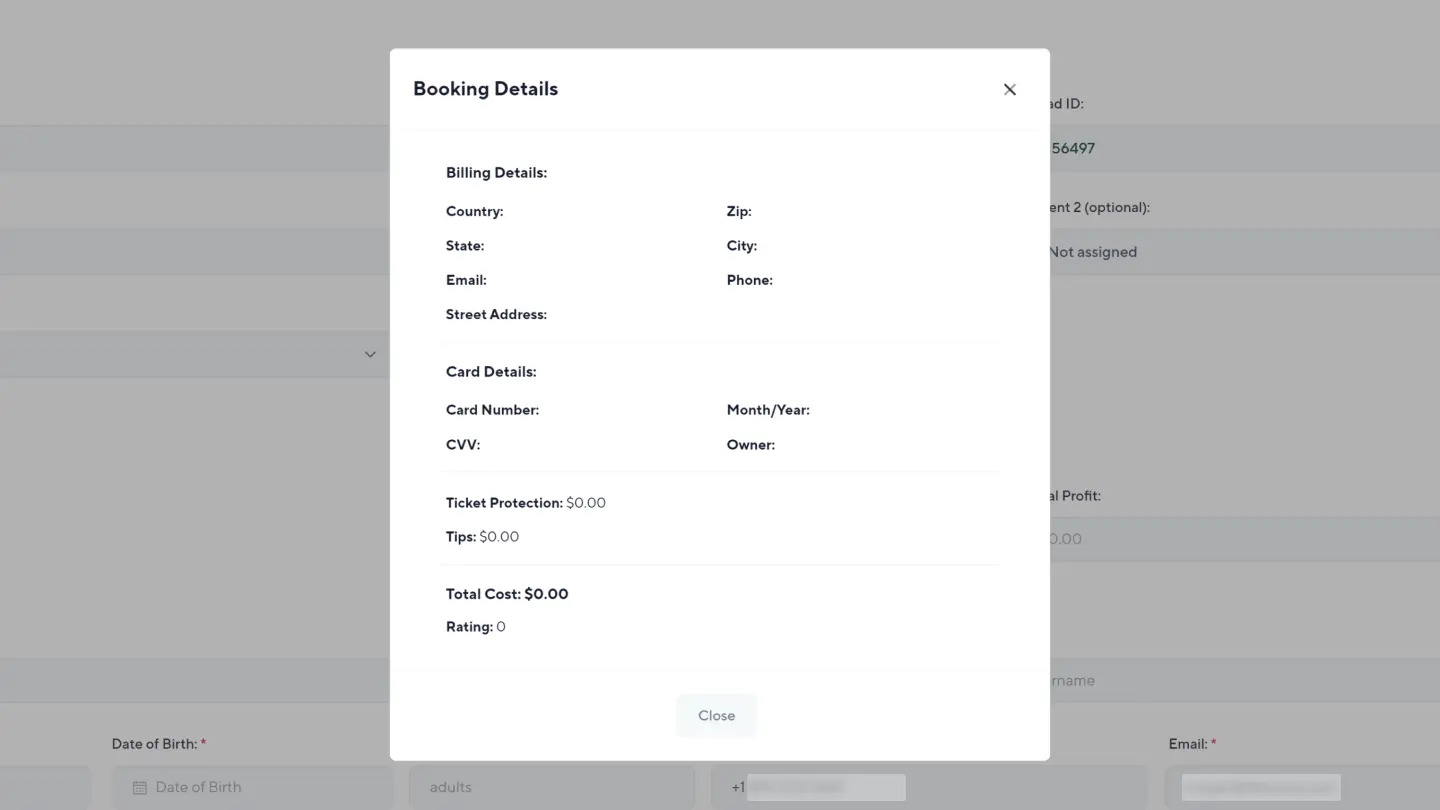This screenshot has height=810, width=1440.
Task: Click the Ticket Protection $0.00 value
Action: pyautogui.click(x=586, y=503)
